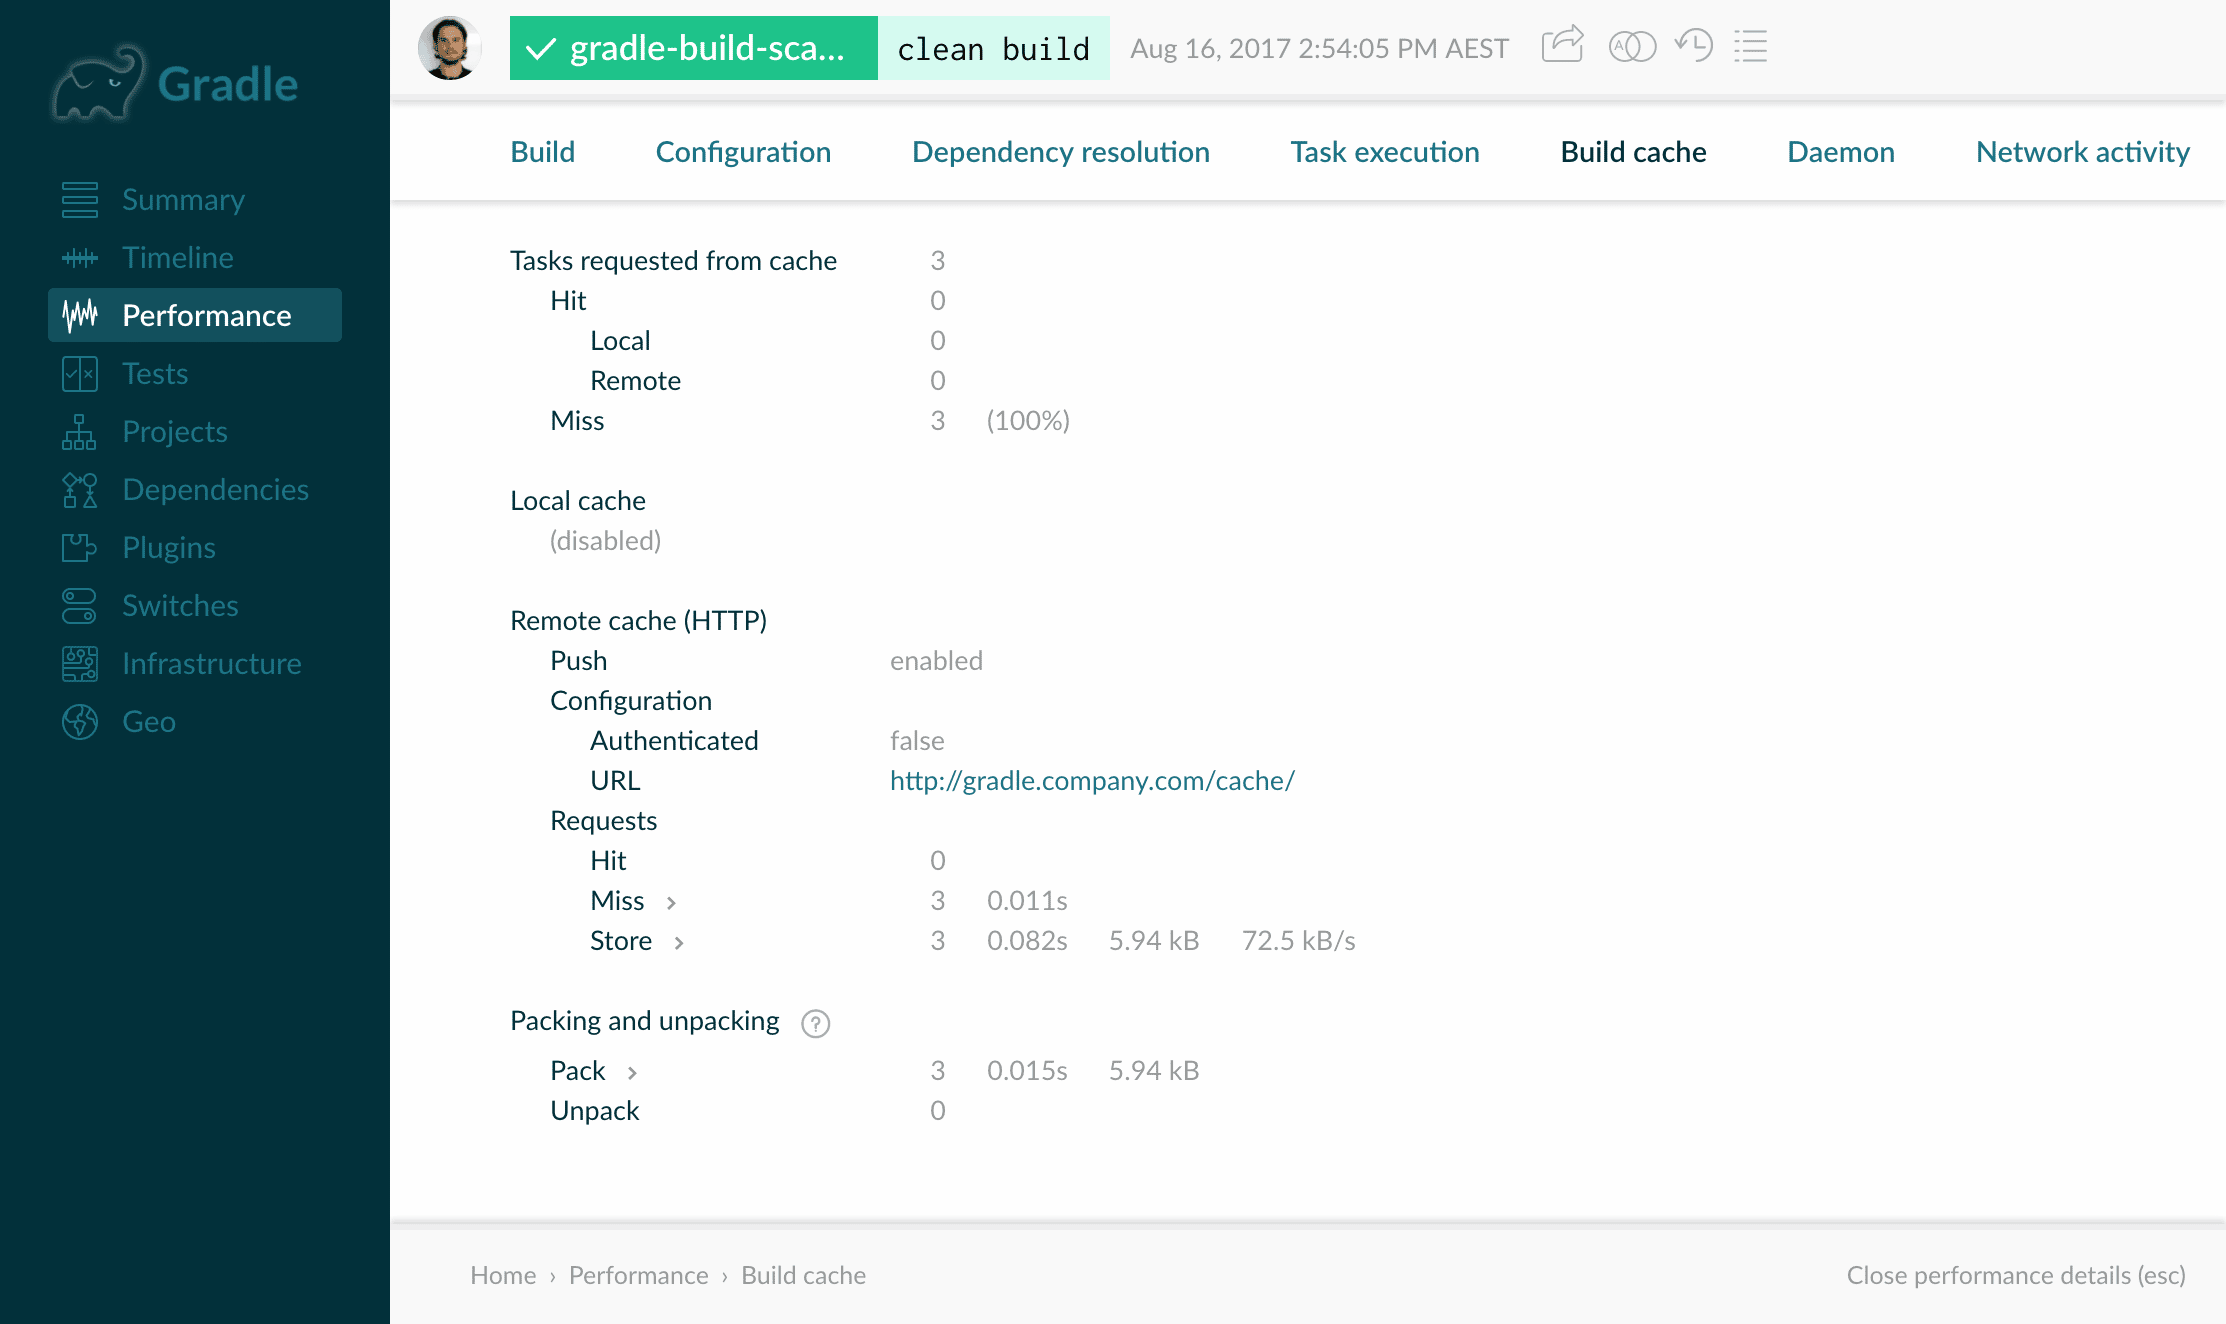Screen dimensions: 2226x1324
Task: Click the Infrastructure board icon
Action: click(x=80, y=664)
